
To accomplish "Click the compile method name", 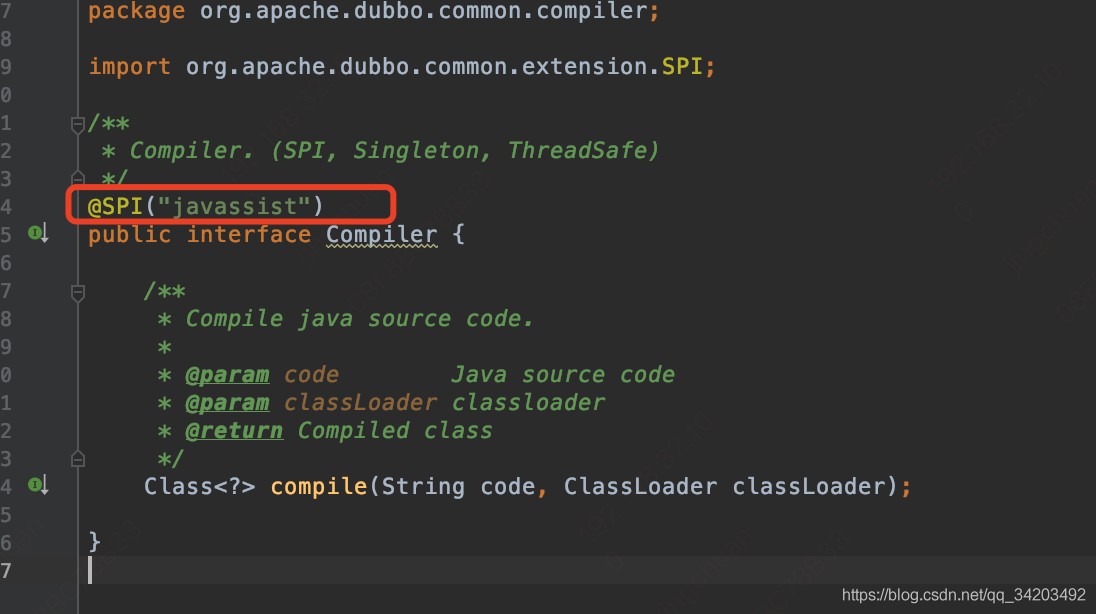I will coord(319,487).
